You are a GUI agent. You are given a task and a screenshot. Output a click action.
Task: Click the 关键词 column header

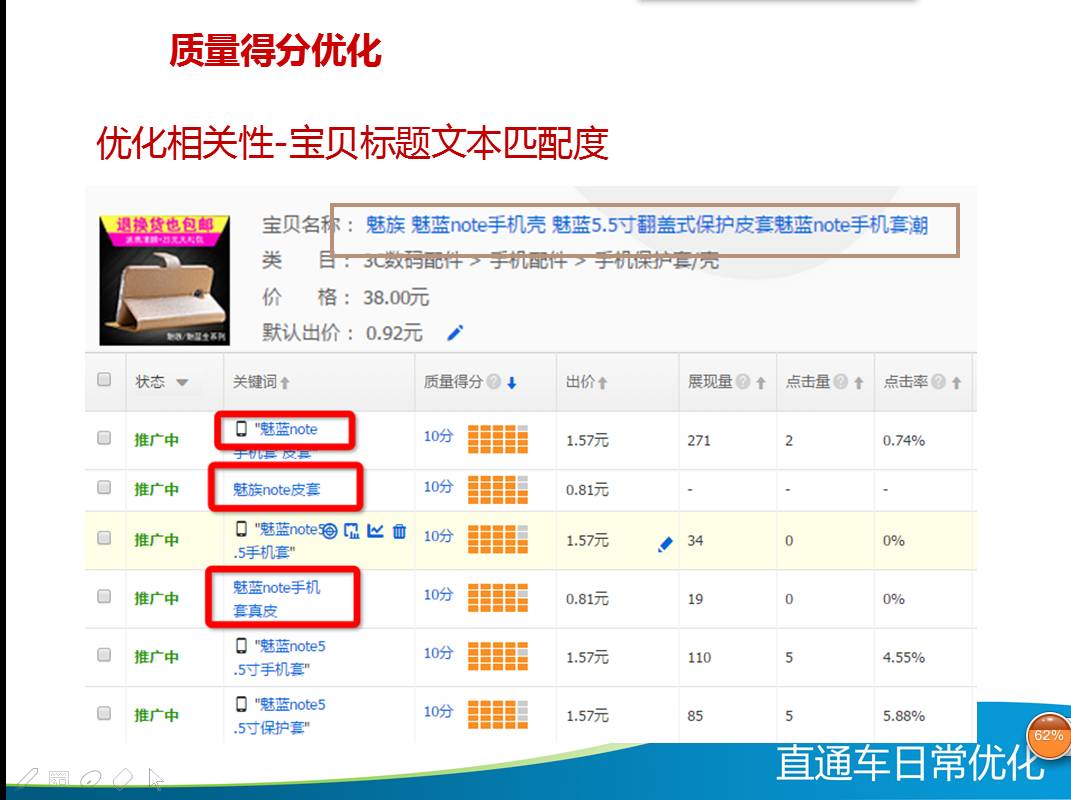[254, 382]
